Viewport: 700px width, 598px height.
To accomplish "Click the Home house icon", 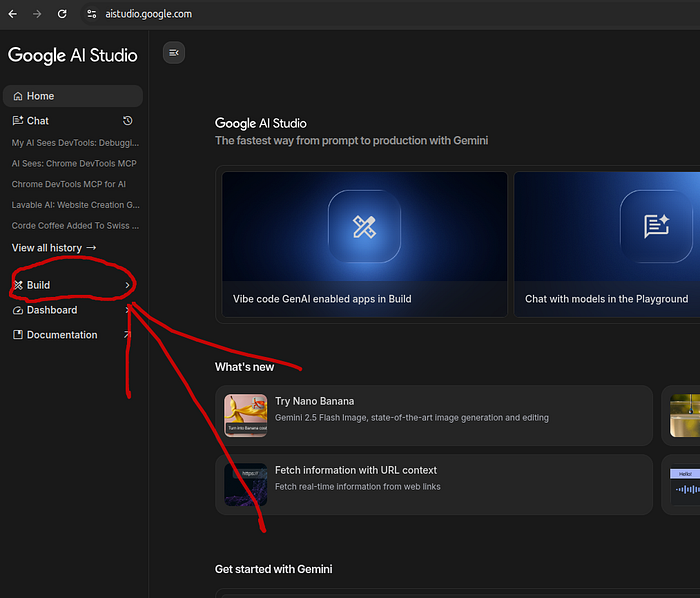I will pyautogui.click(x=18, y=96).
